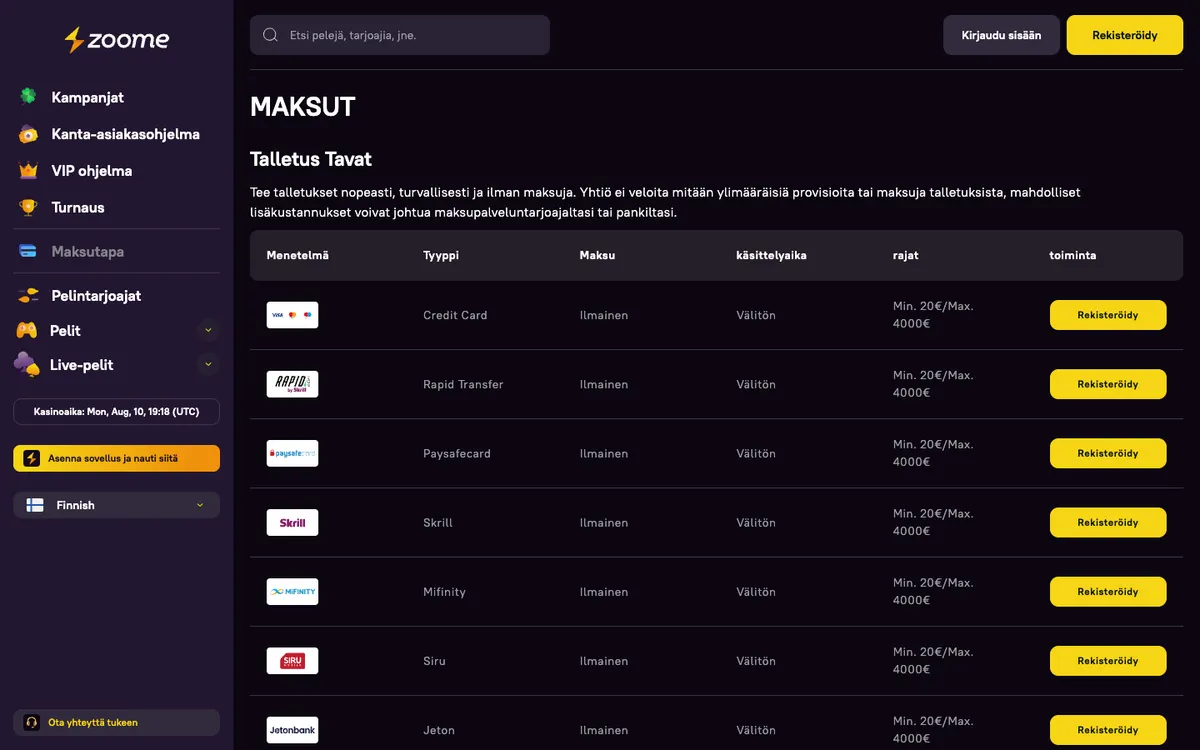
Task: Click the toiminta column header
Action: click(x=1073, y=255)
